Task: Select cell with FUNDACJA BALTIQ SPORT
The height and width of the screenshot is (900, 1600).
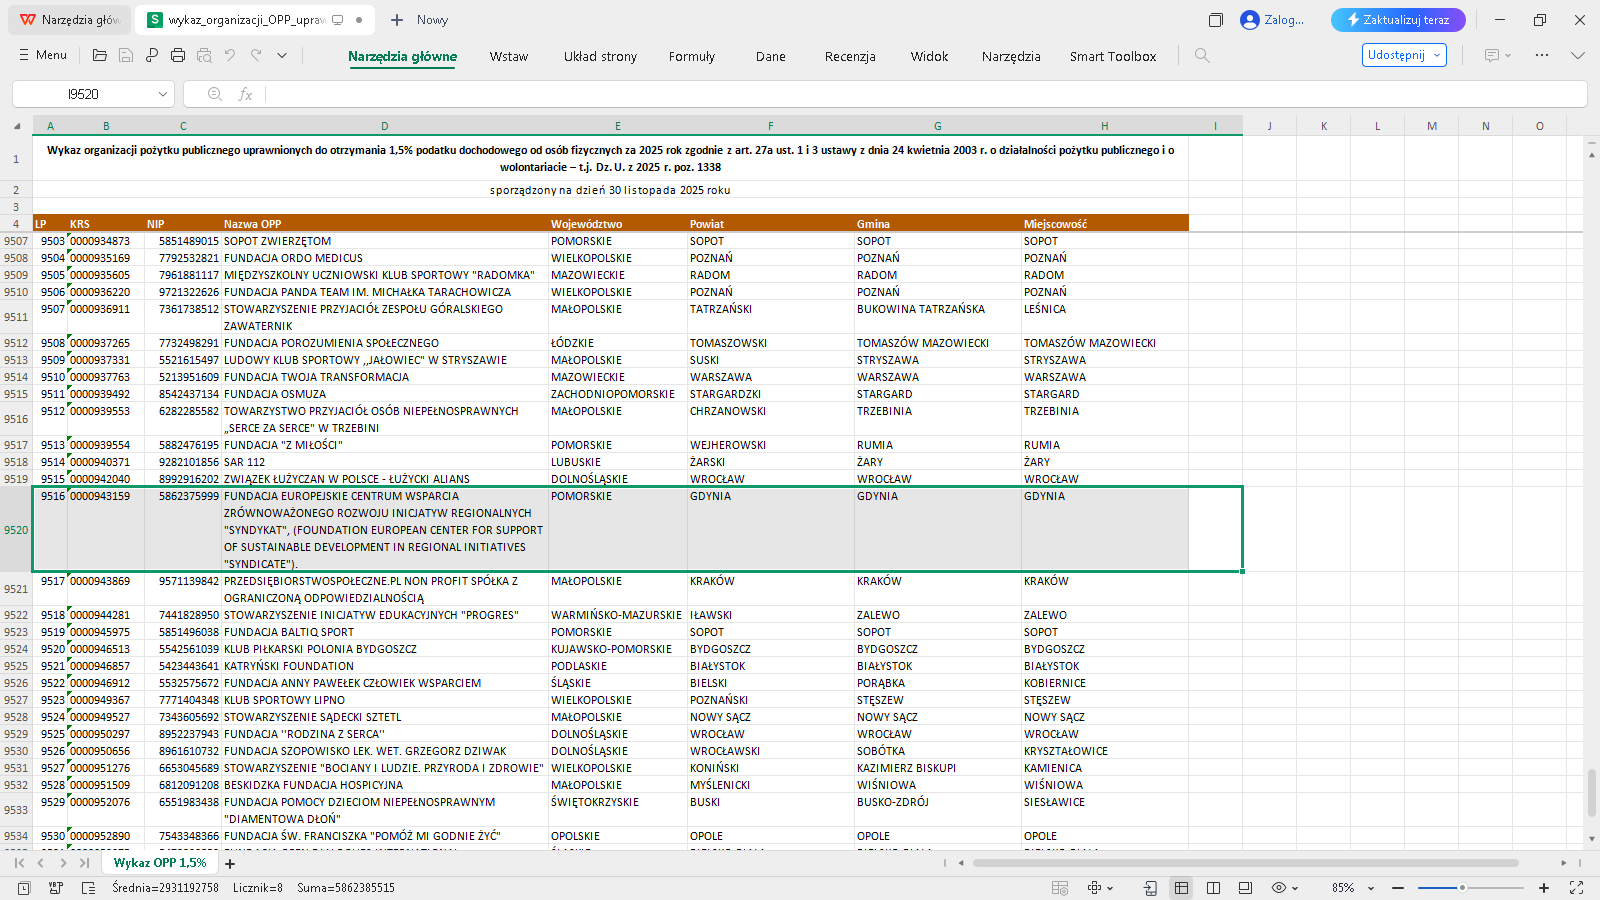Action: click(288, 632)
